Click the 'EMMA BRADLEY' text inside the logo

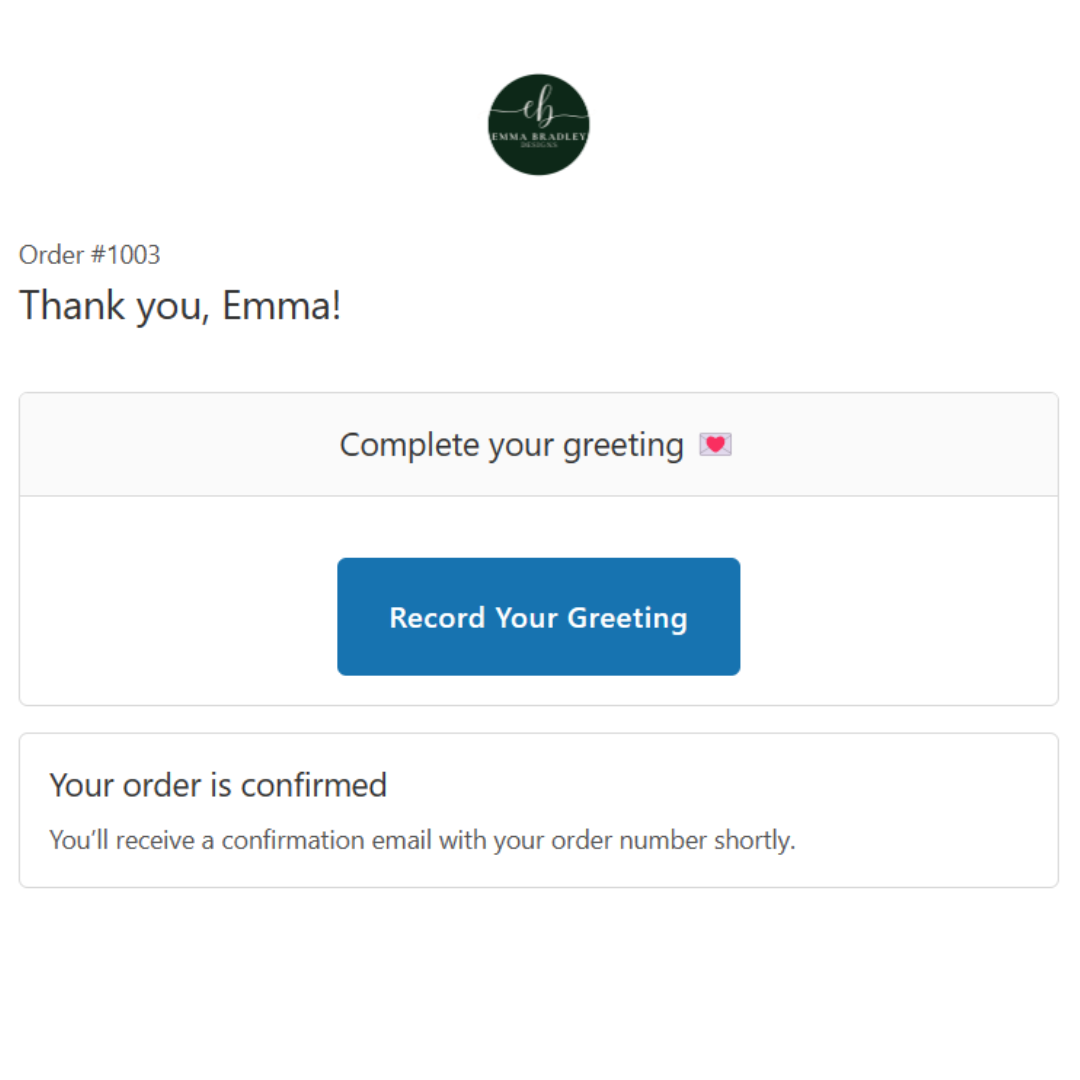tap(538, 136)
